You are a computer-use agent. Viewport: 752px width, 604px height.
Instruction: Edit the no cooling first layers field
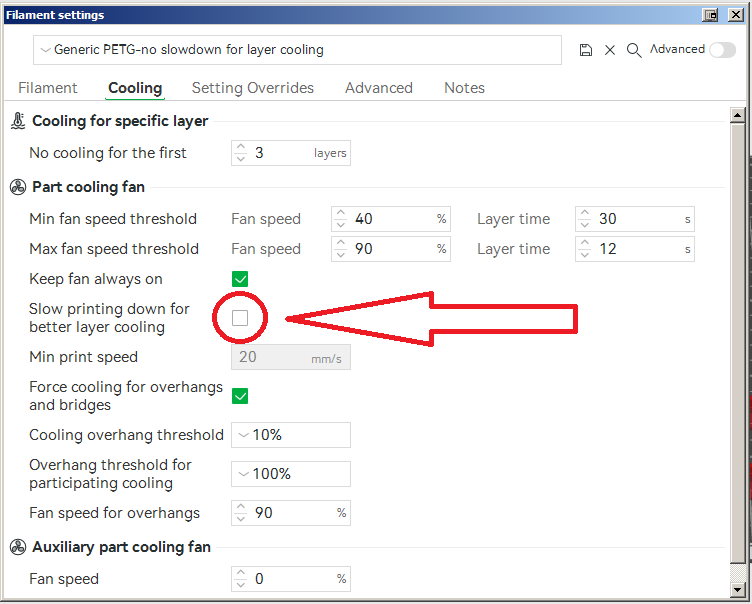click(x=291, y=153)
